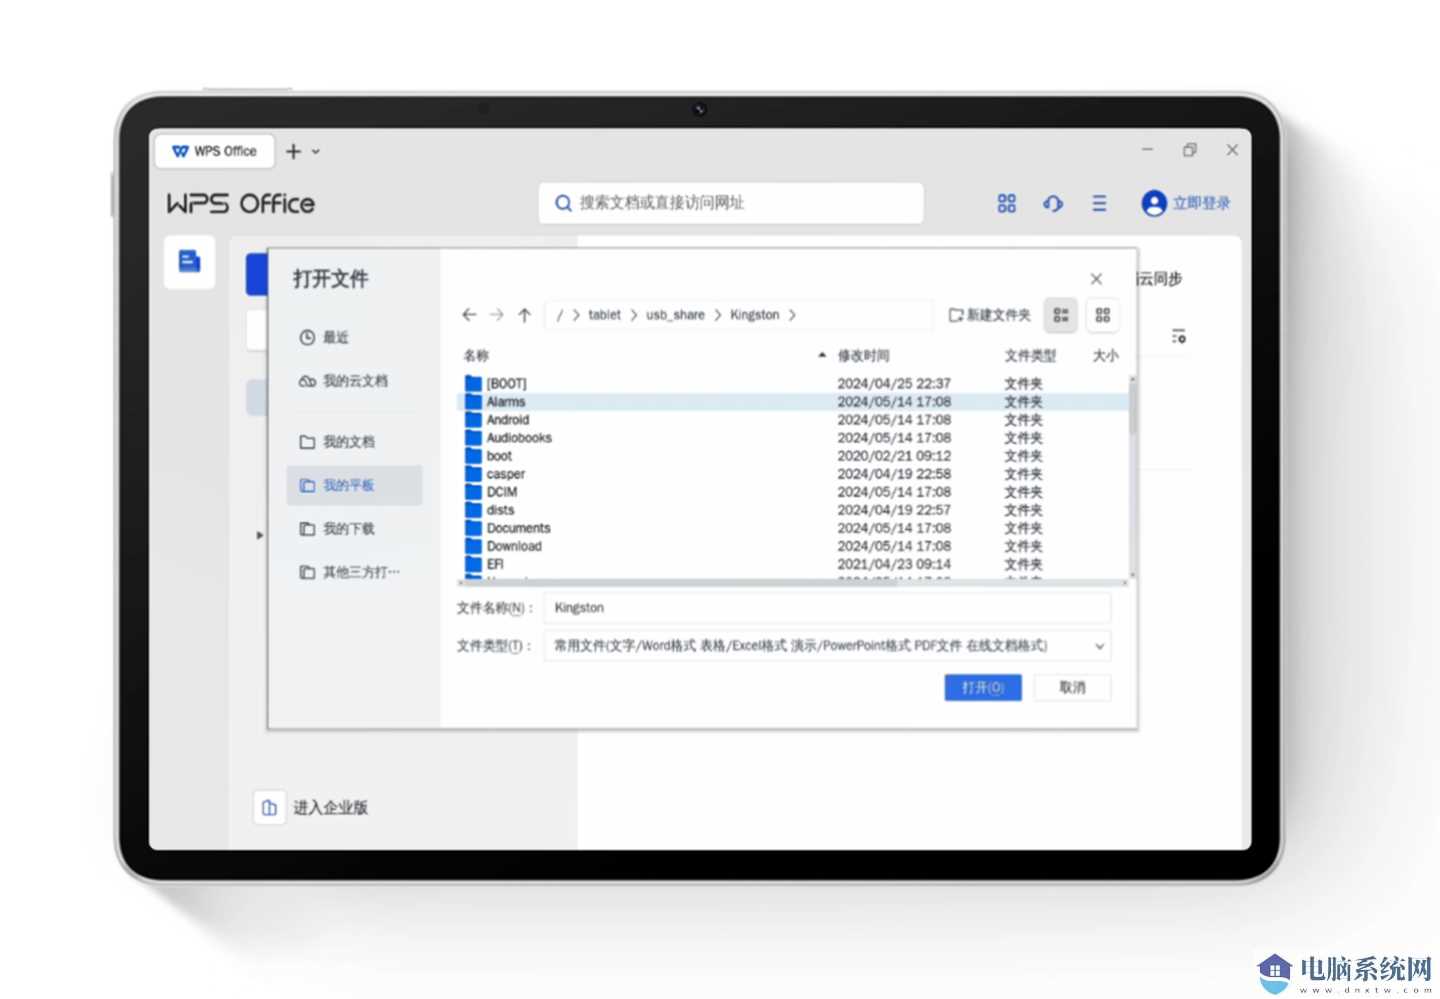Sort by 修改时间 column header
This screenshot has height=999, width=1440.
(863, 356)
